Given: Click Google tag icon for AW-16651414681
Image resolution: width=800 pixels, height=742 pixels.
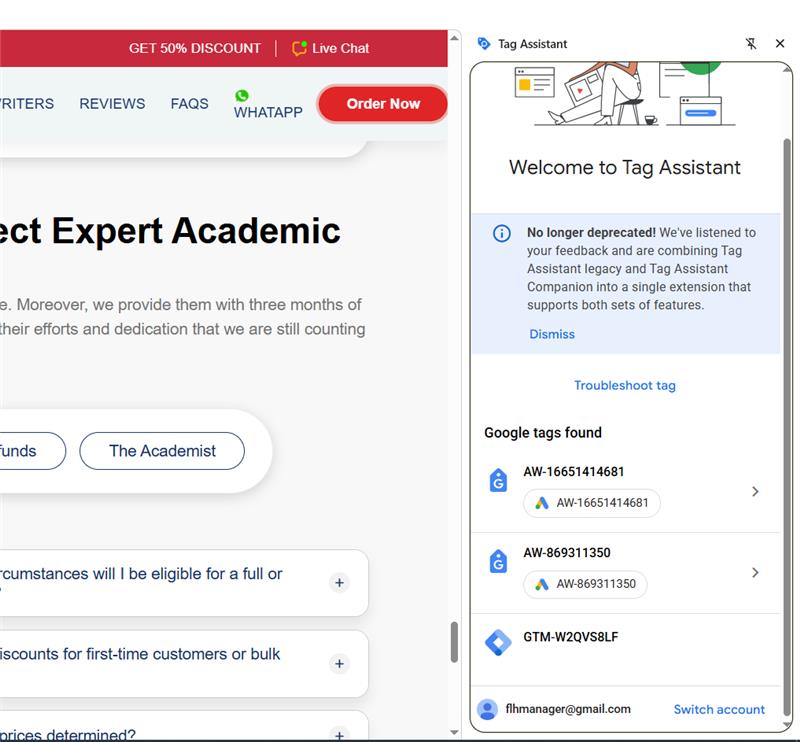Looking at the screenshot, I should click(x=498, y=481).
